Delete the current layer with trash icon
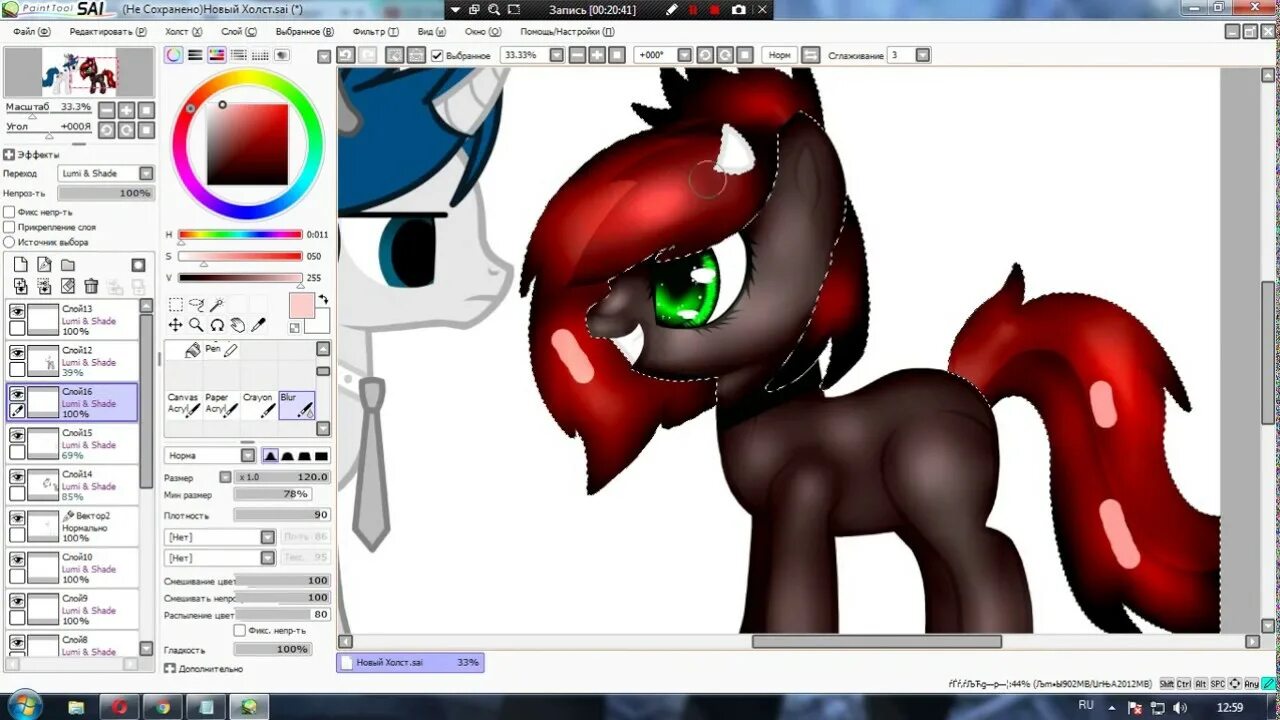Image resolution: width=1280 pixels, height=720 pixels. [x=91, y=286]
